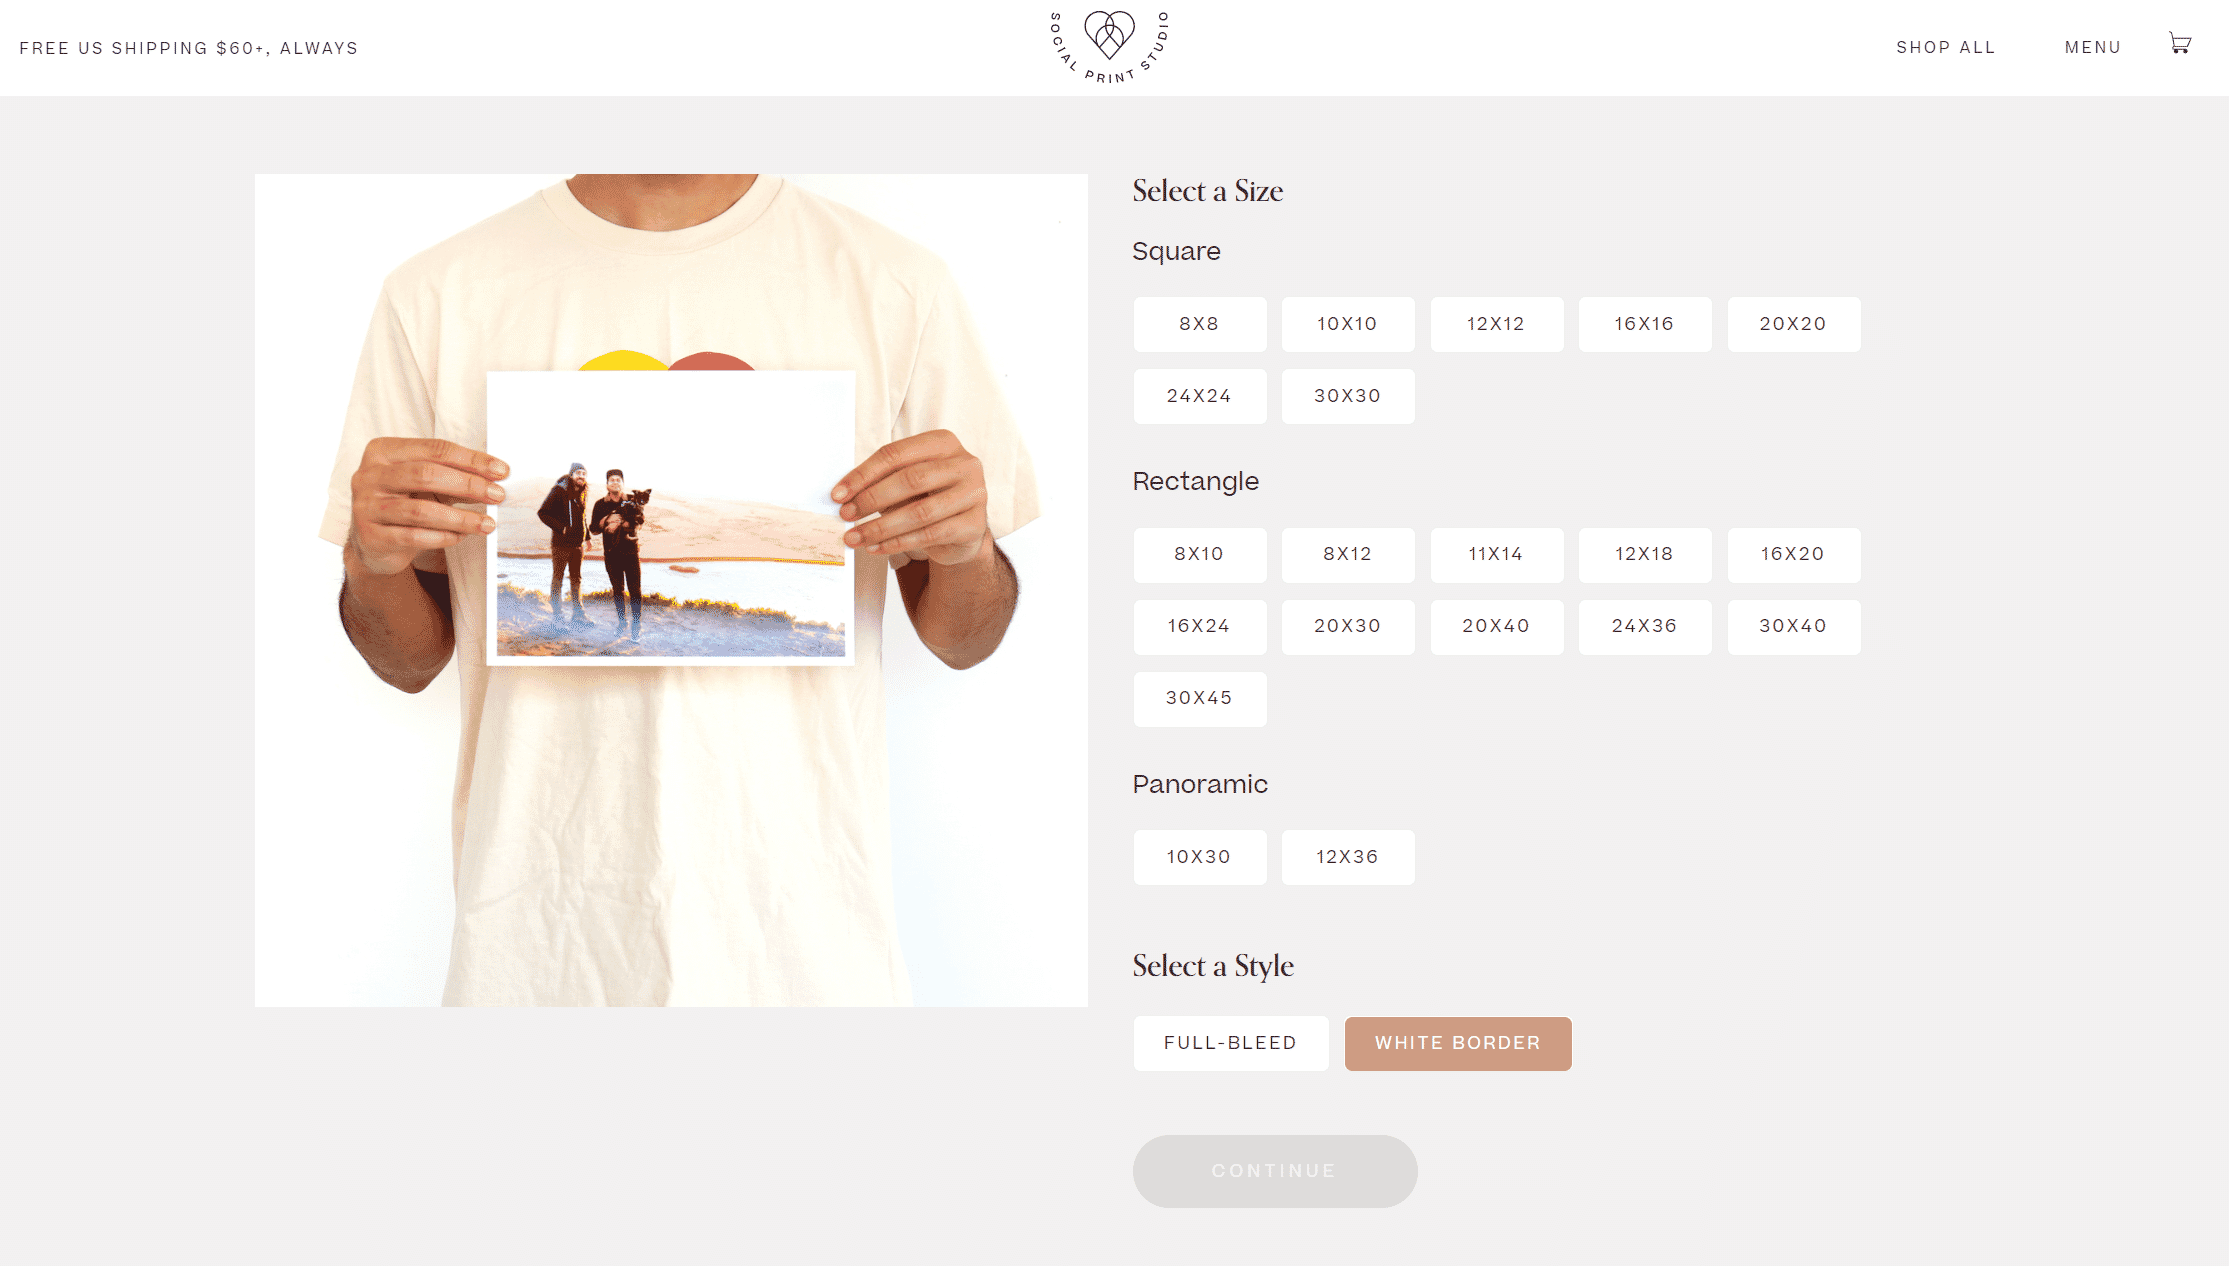Choose the 8X8 square size
The height and width of the screenshot is (1266, 2229).
tap(1200, 324)
